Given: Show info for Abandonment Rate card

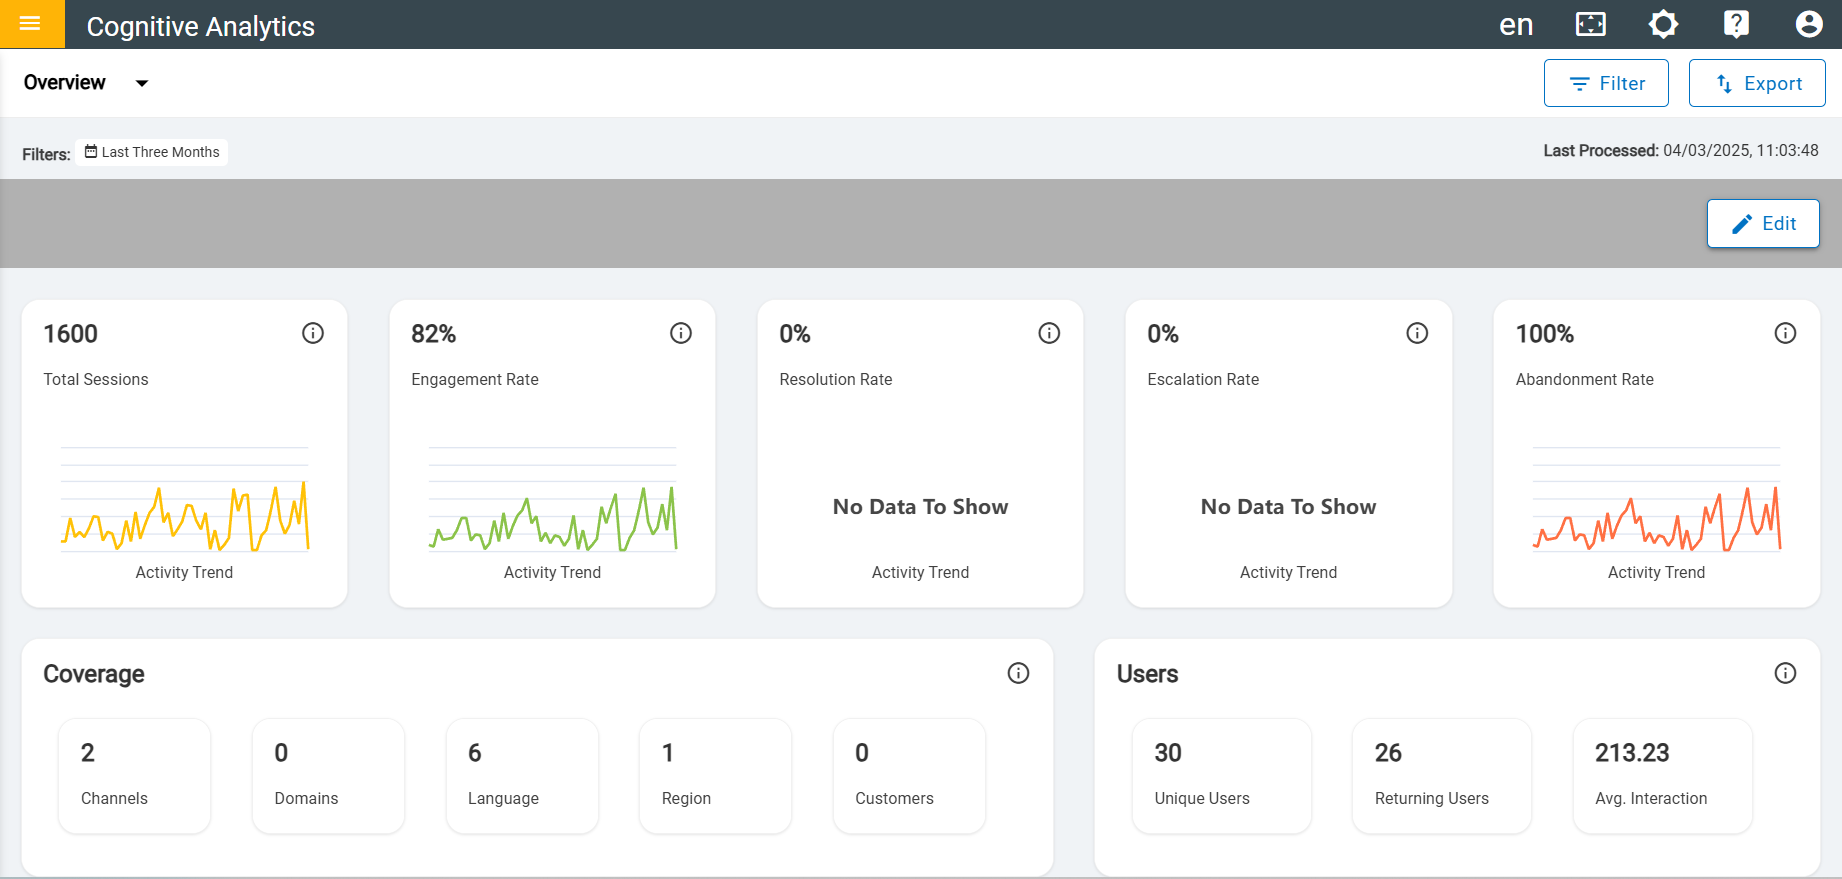Looking at the screenshot, I should pos(1785,333).
